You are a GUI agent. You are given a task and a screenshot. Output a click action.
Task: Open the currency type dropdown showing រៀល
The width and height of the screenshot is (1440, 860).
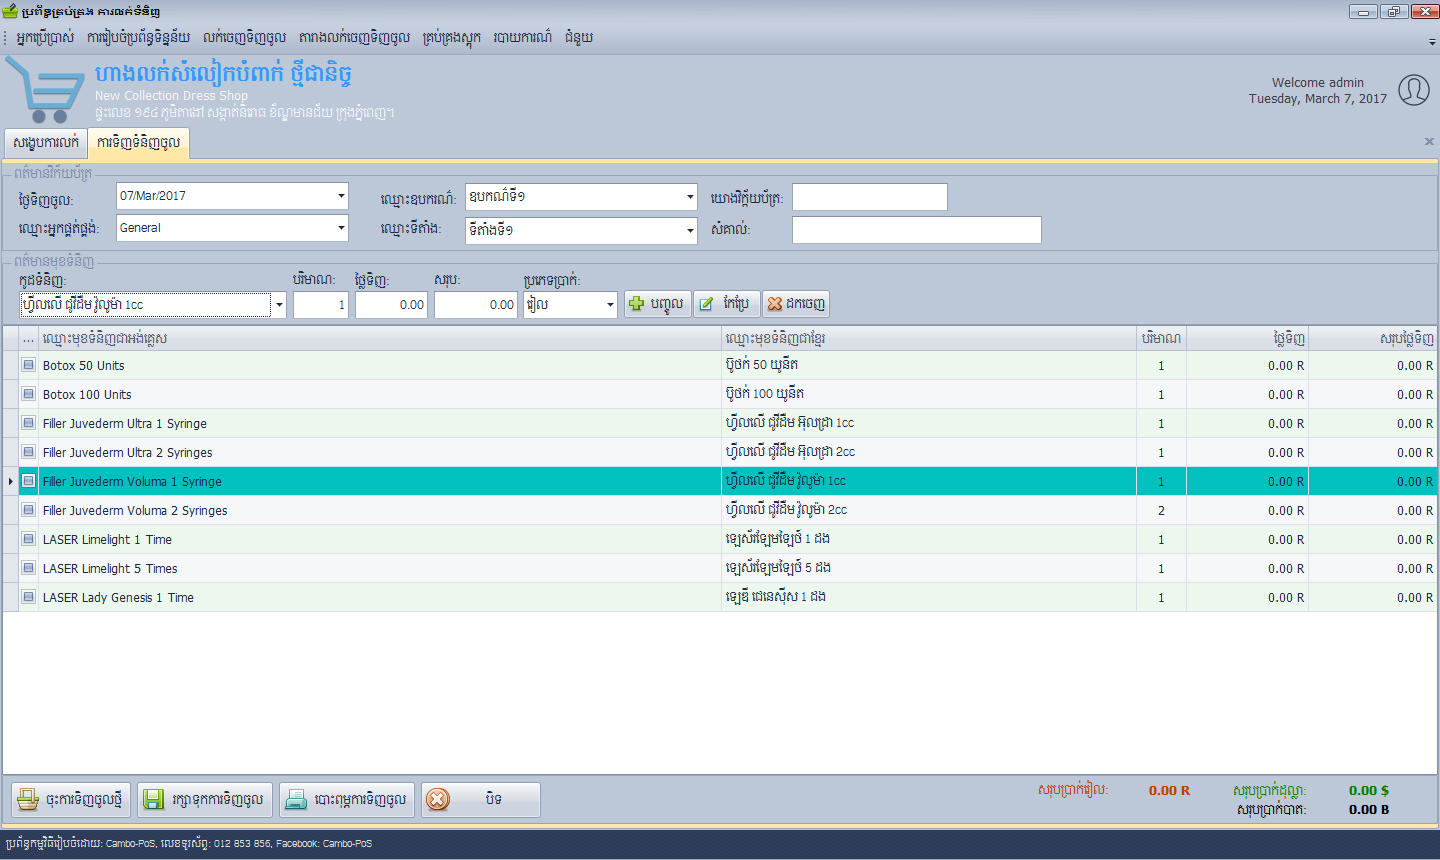coord(610,305)
